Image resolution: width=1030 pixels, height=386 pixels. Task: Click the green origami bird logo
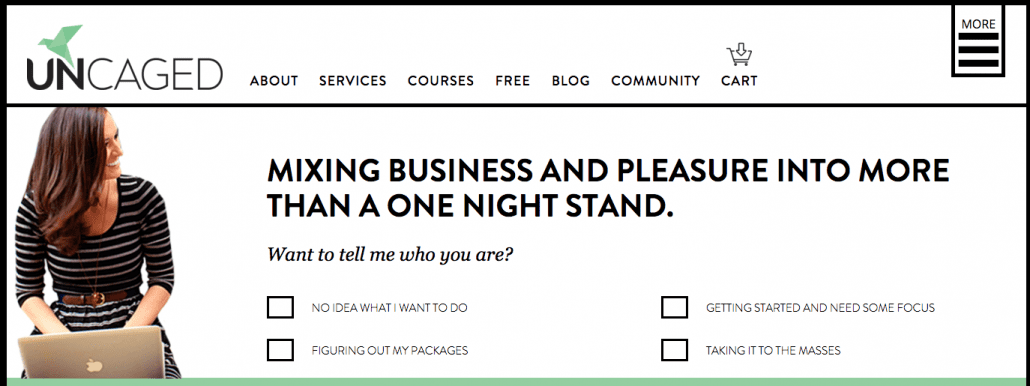(61, 45)
